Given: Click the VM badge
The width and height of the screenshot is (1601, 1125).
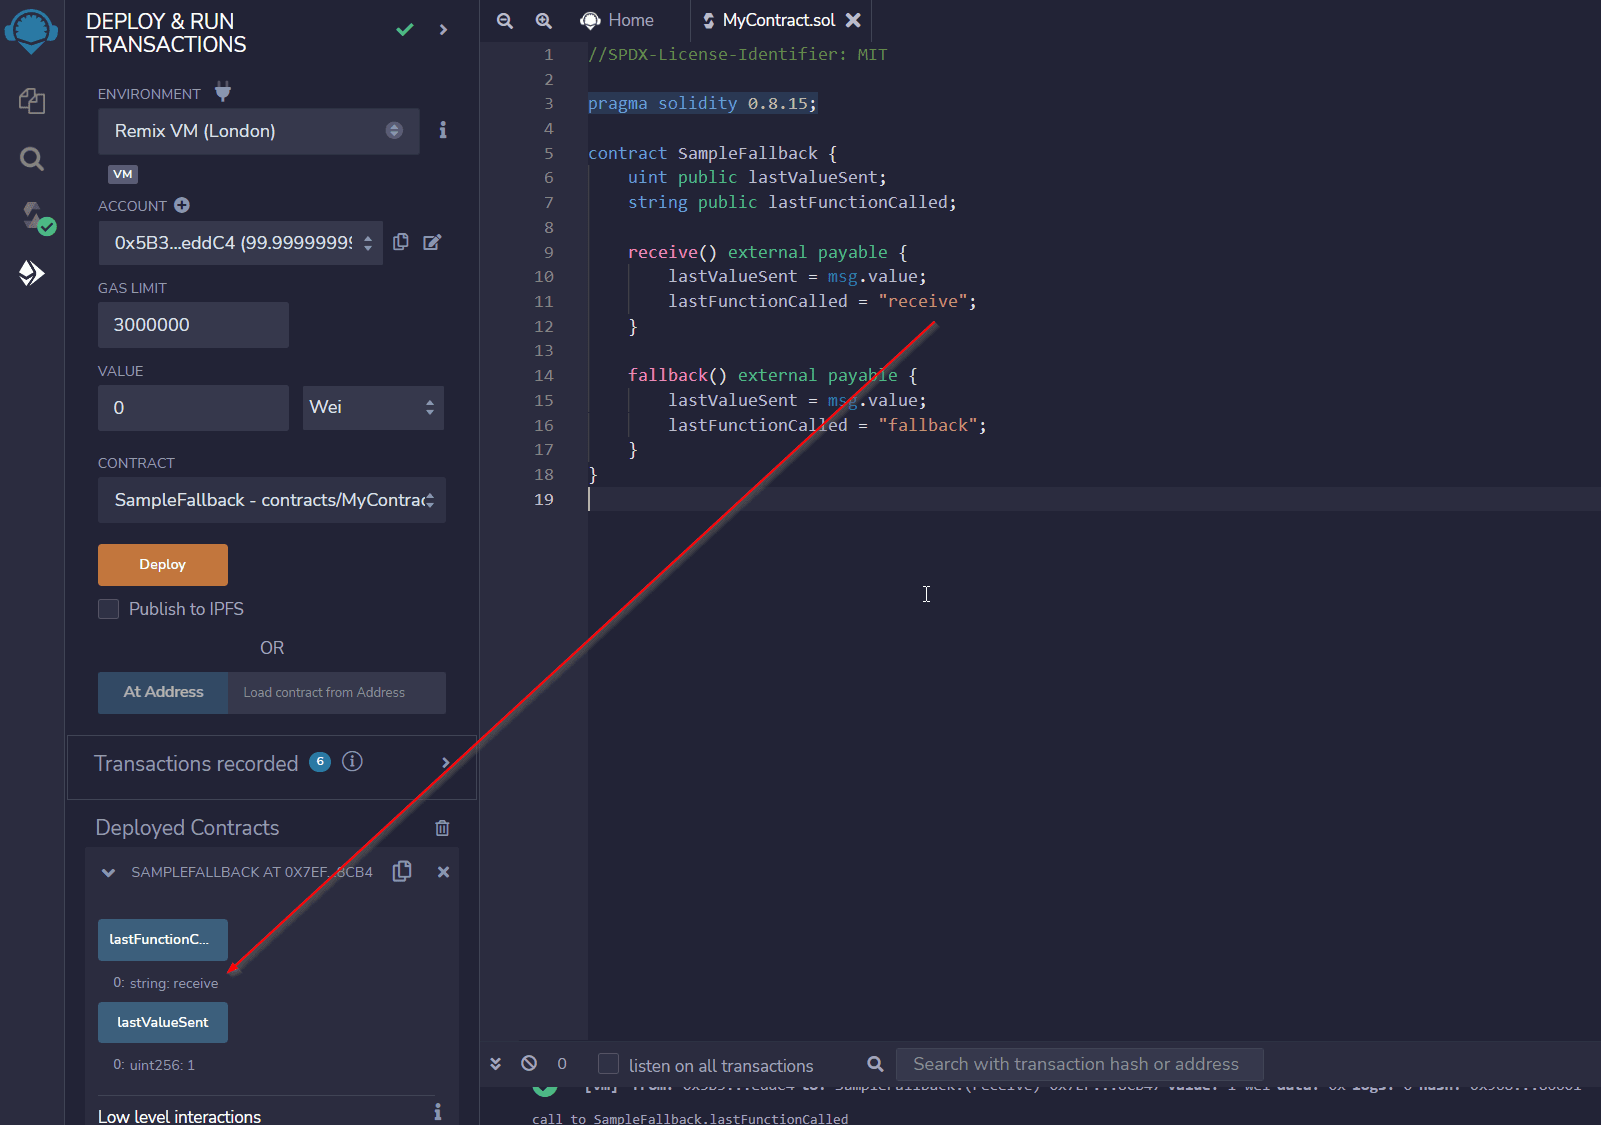Looking at the screenshot, I should click(123, 174).
